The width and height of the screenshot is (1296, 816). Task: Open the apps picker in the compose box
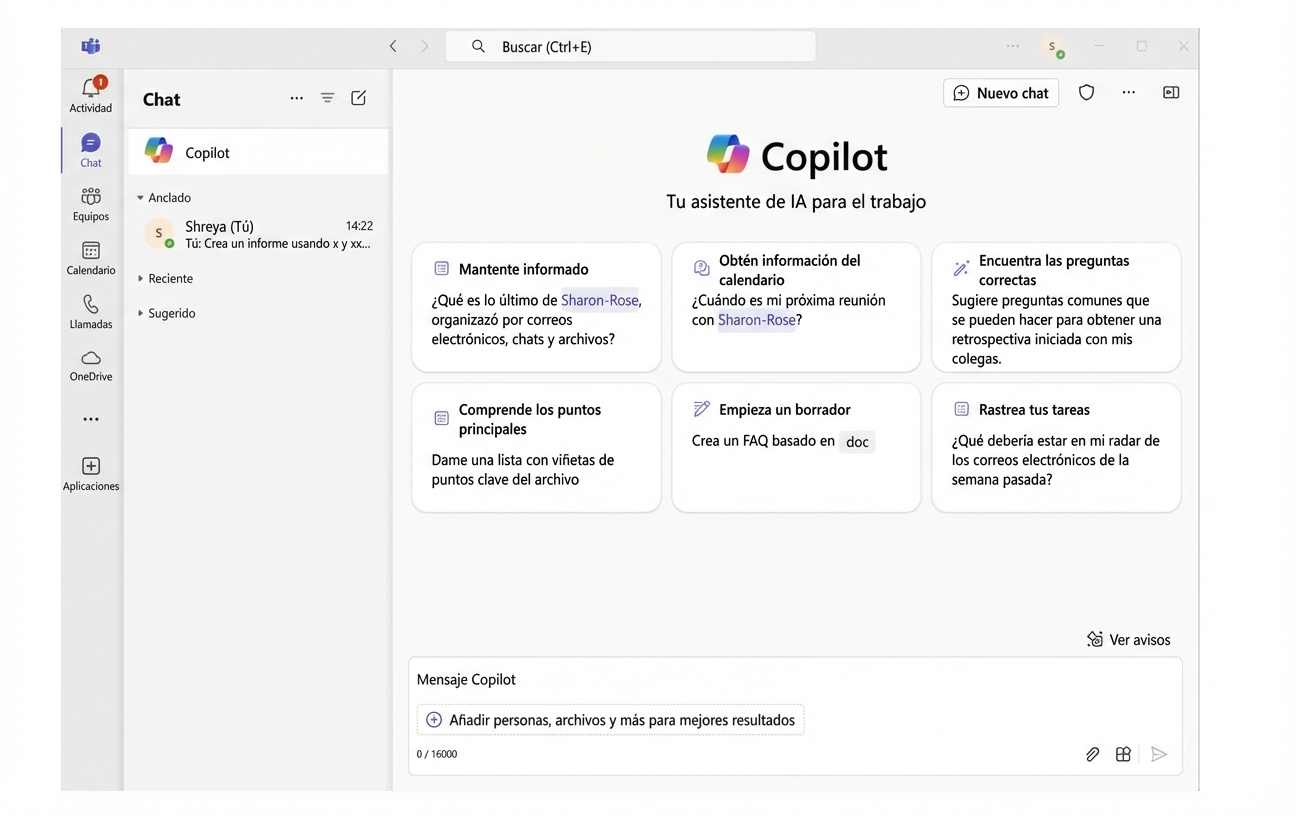point(1123,753)
